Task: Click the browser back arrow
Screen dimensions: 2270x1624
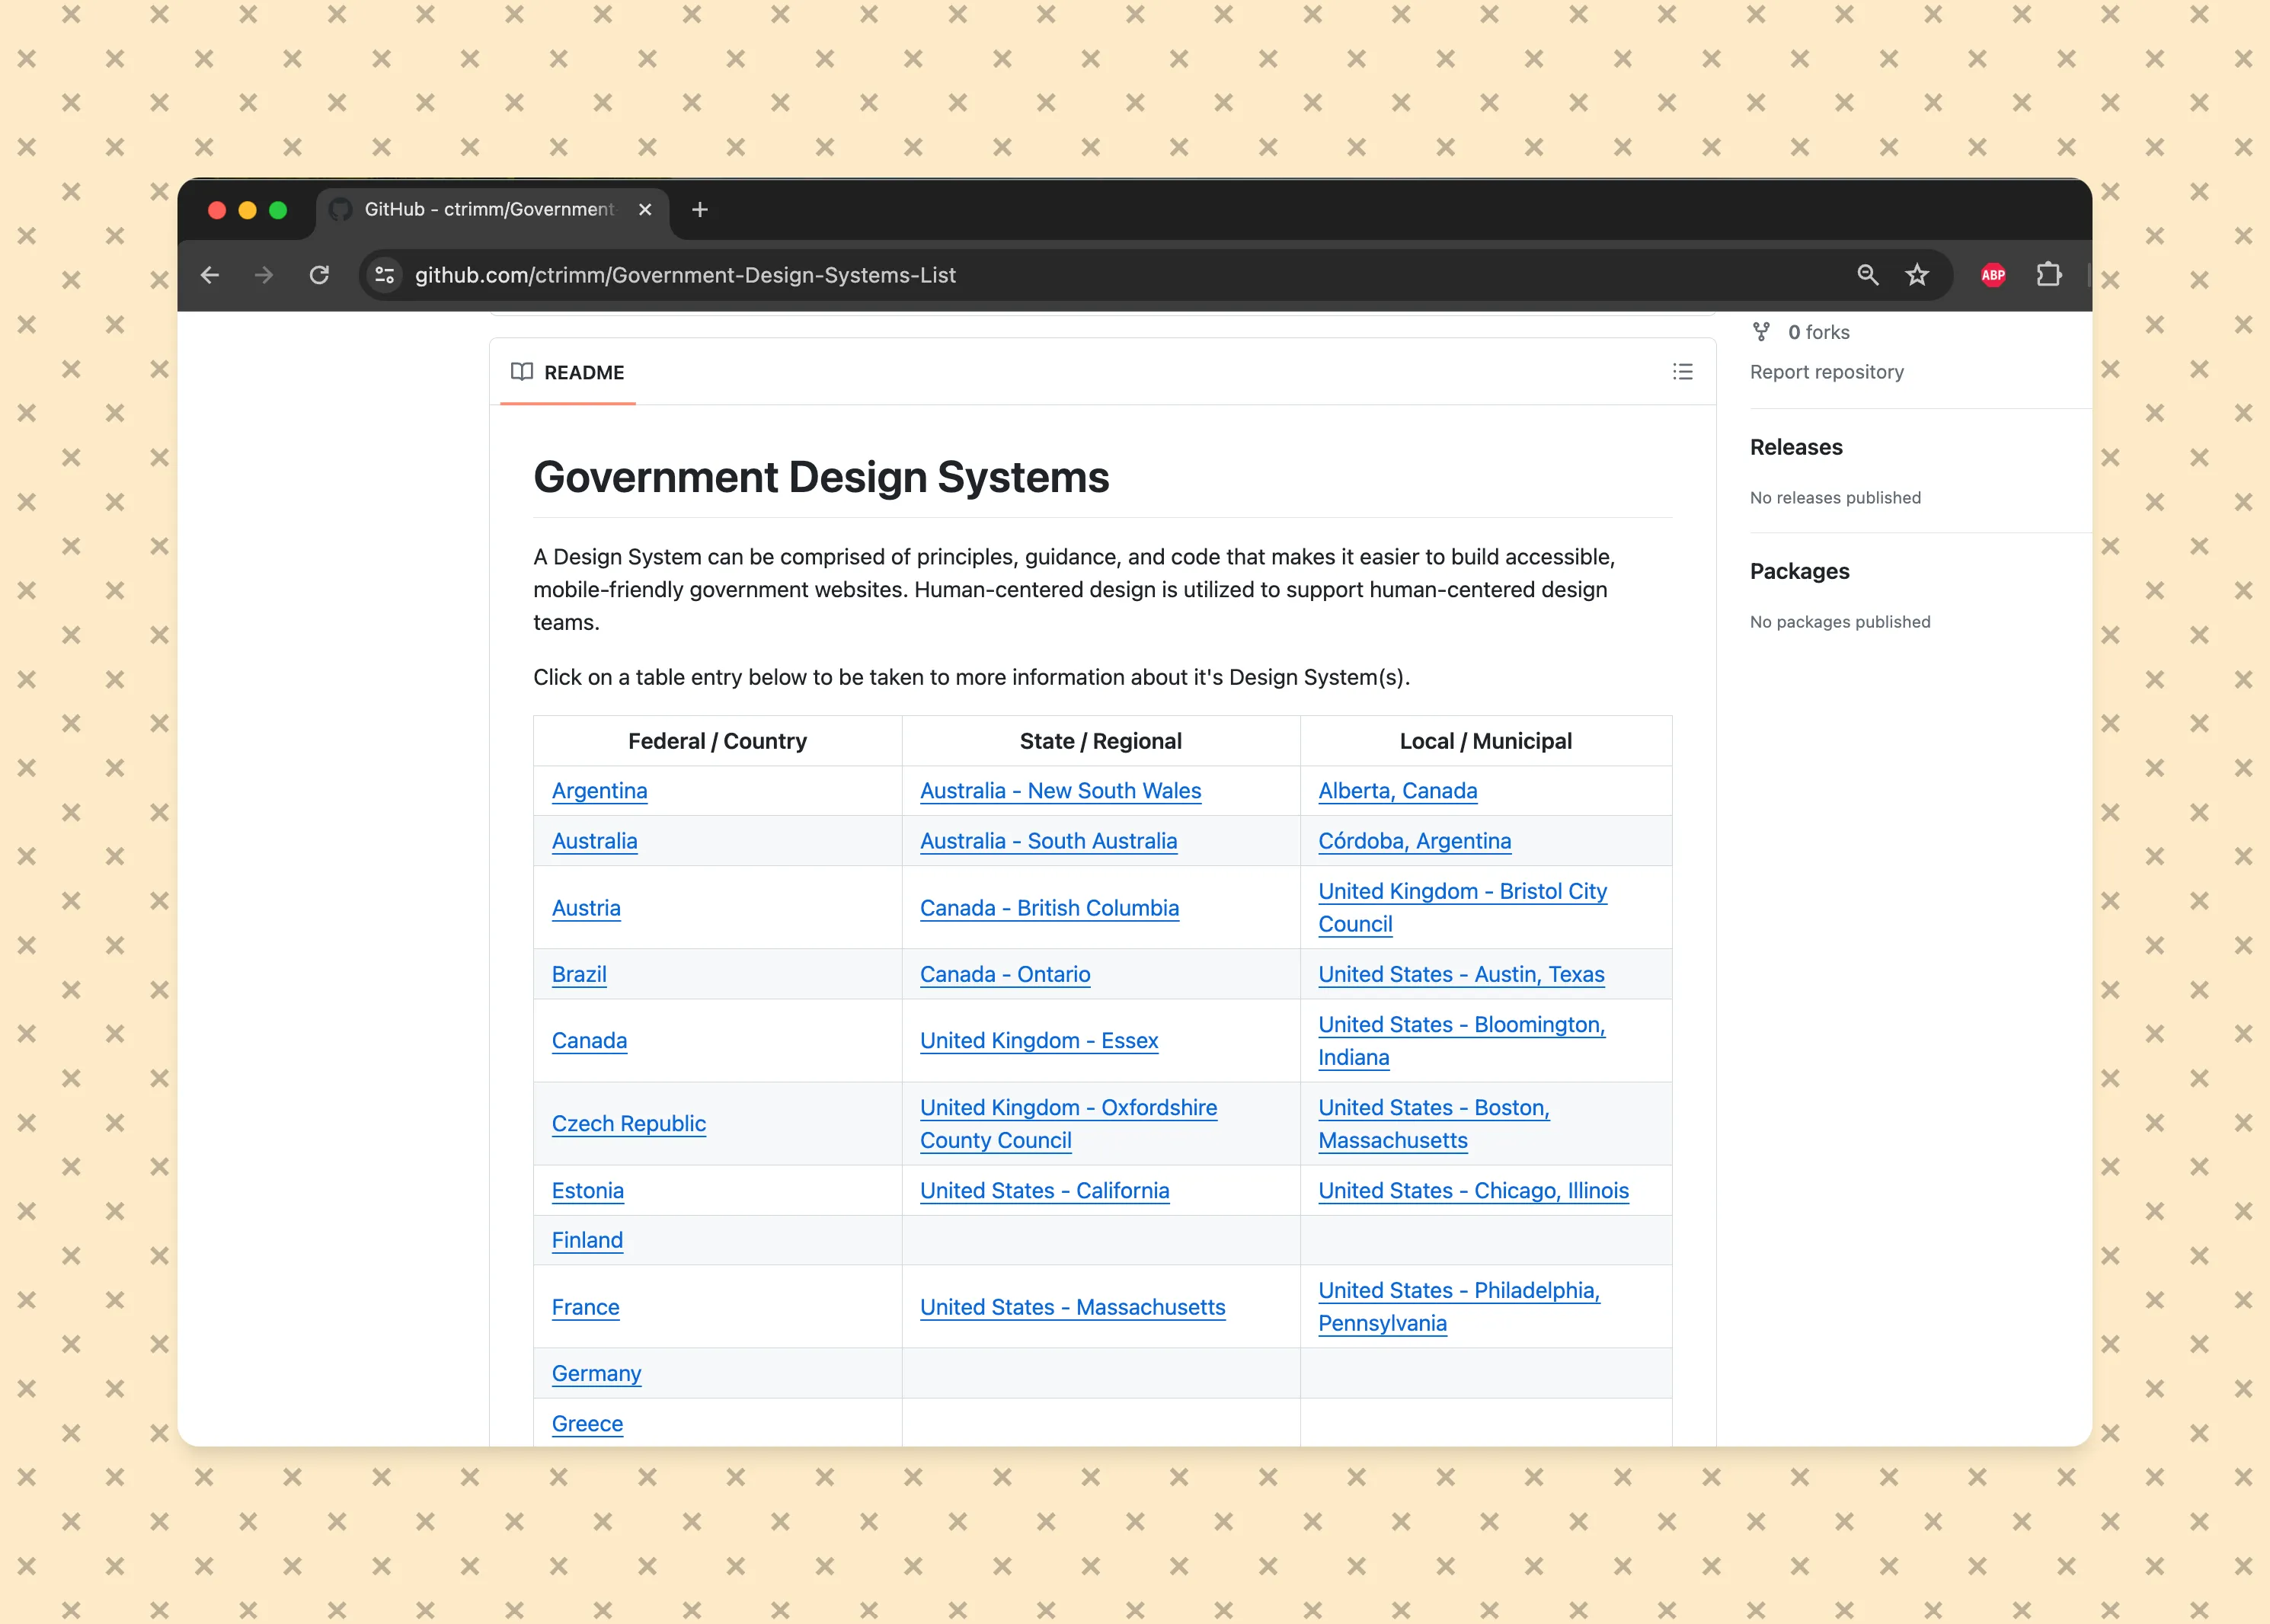Action: pos(210,275)
